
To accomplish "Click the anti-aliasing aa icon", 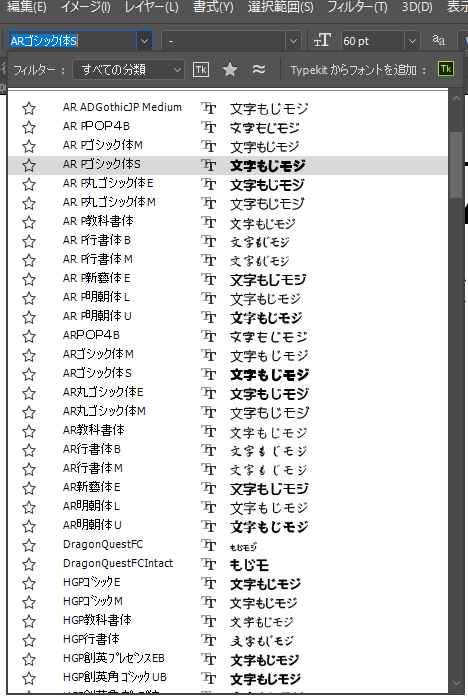I will tap(439, 40).
